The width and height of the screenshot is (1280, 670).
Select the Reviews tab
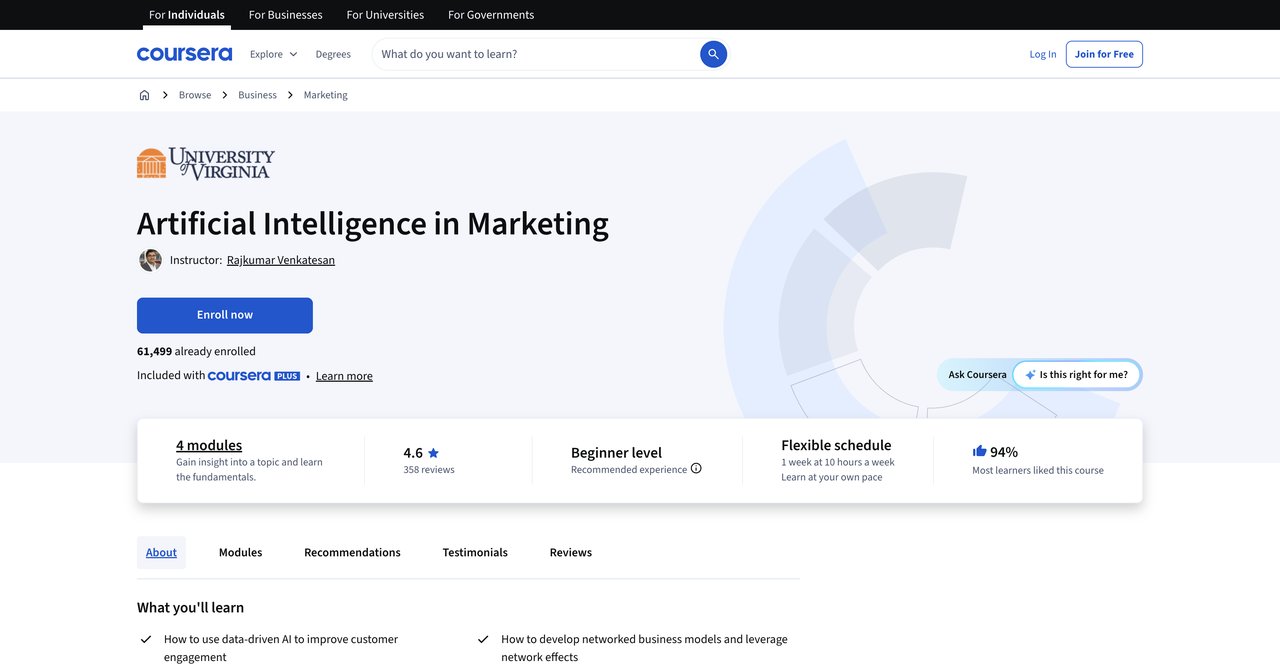571,553
